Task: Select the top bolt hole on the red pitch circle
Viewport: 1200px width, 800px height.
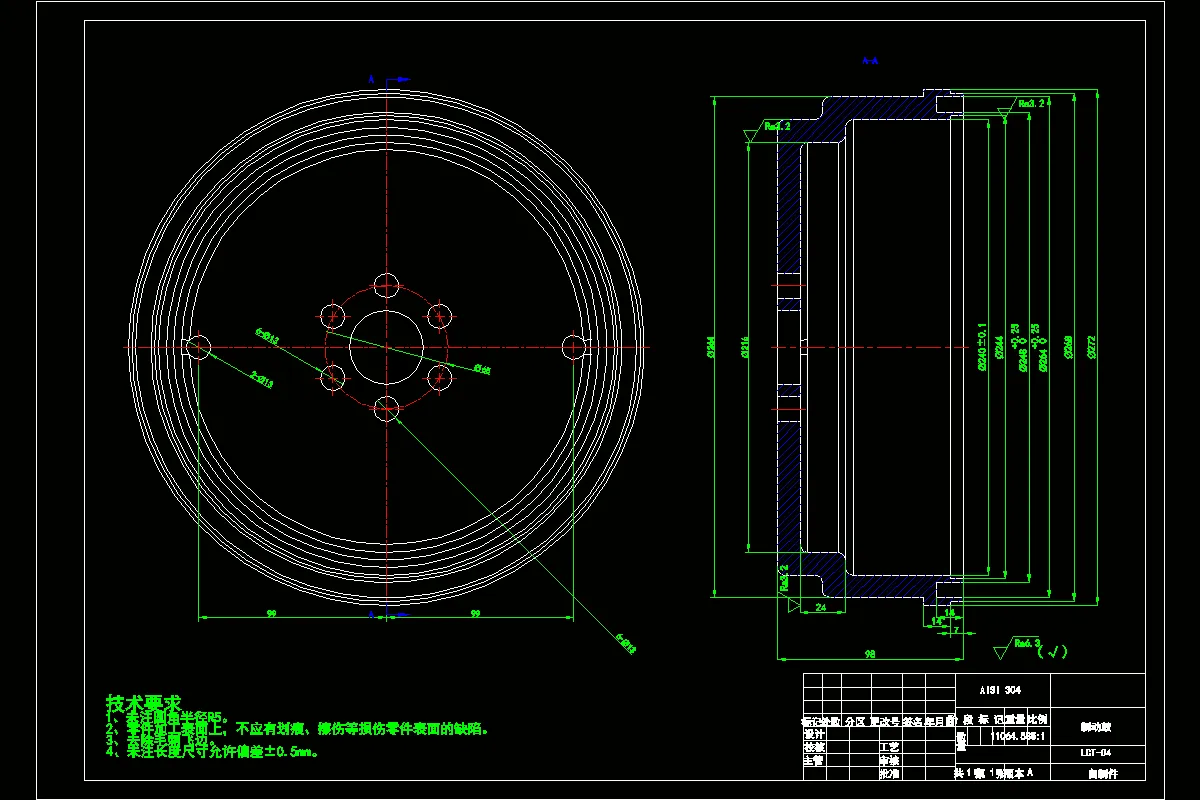Action: click(x=388, y=285)
